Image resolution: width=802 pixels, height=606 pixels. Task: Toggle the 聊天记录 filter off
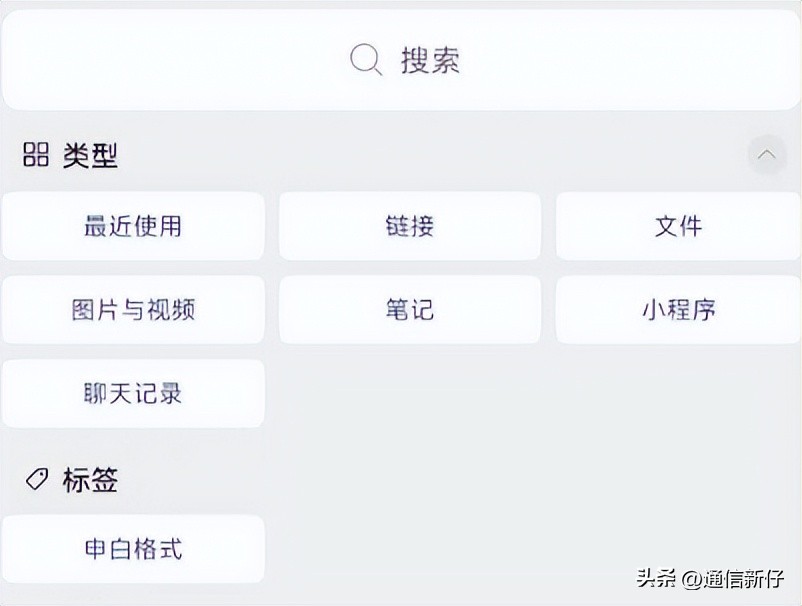point(133,393)
